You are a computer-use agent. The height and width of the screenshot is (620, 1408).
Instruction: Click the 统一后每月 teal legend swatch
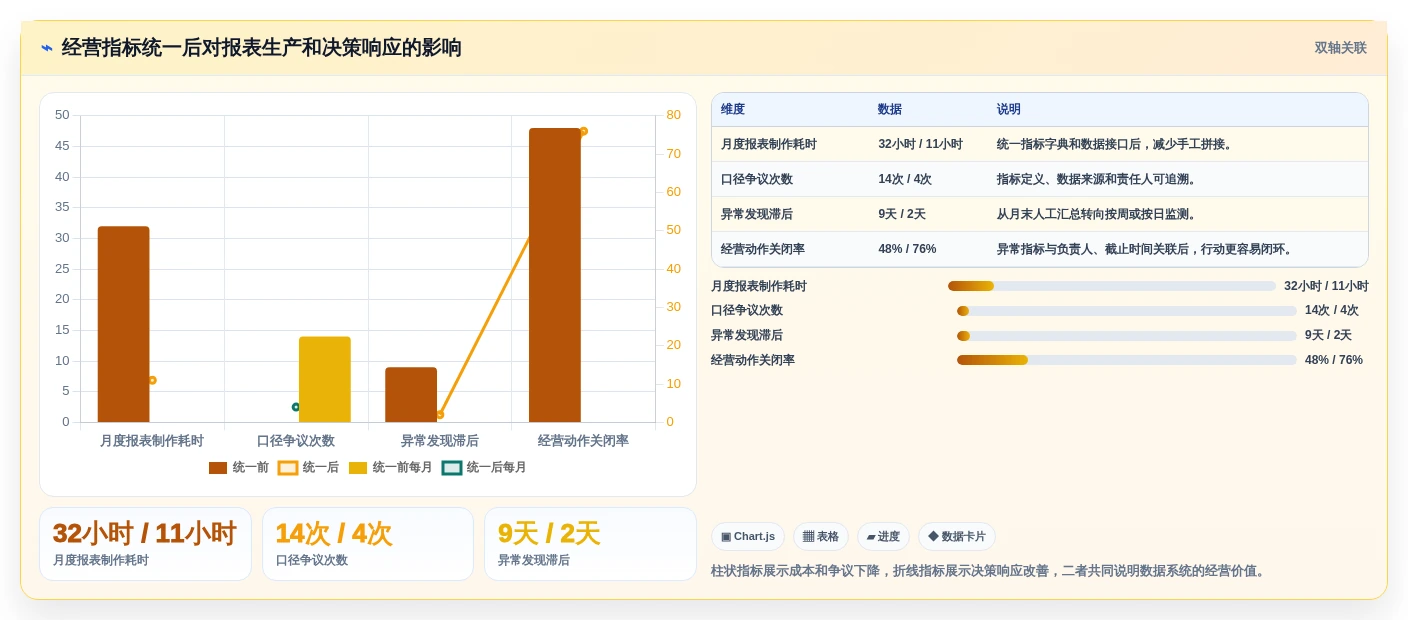pos(452,468)
